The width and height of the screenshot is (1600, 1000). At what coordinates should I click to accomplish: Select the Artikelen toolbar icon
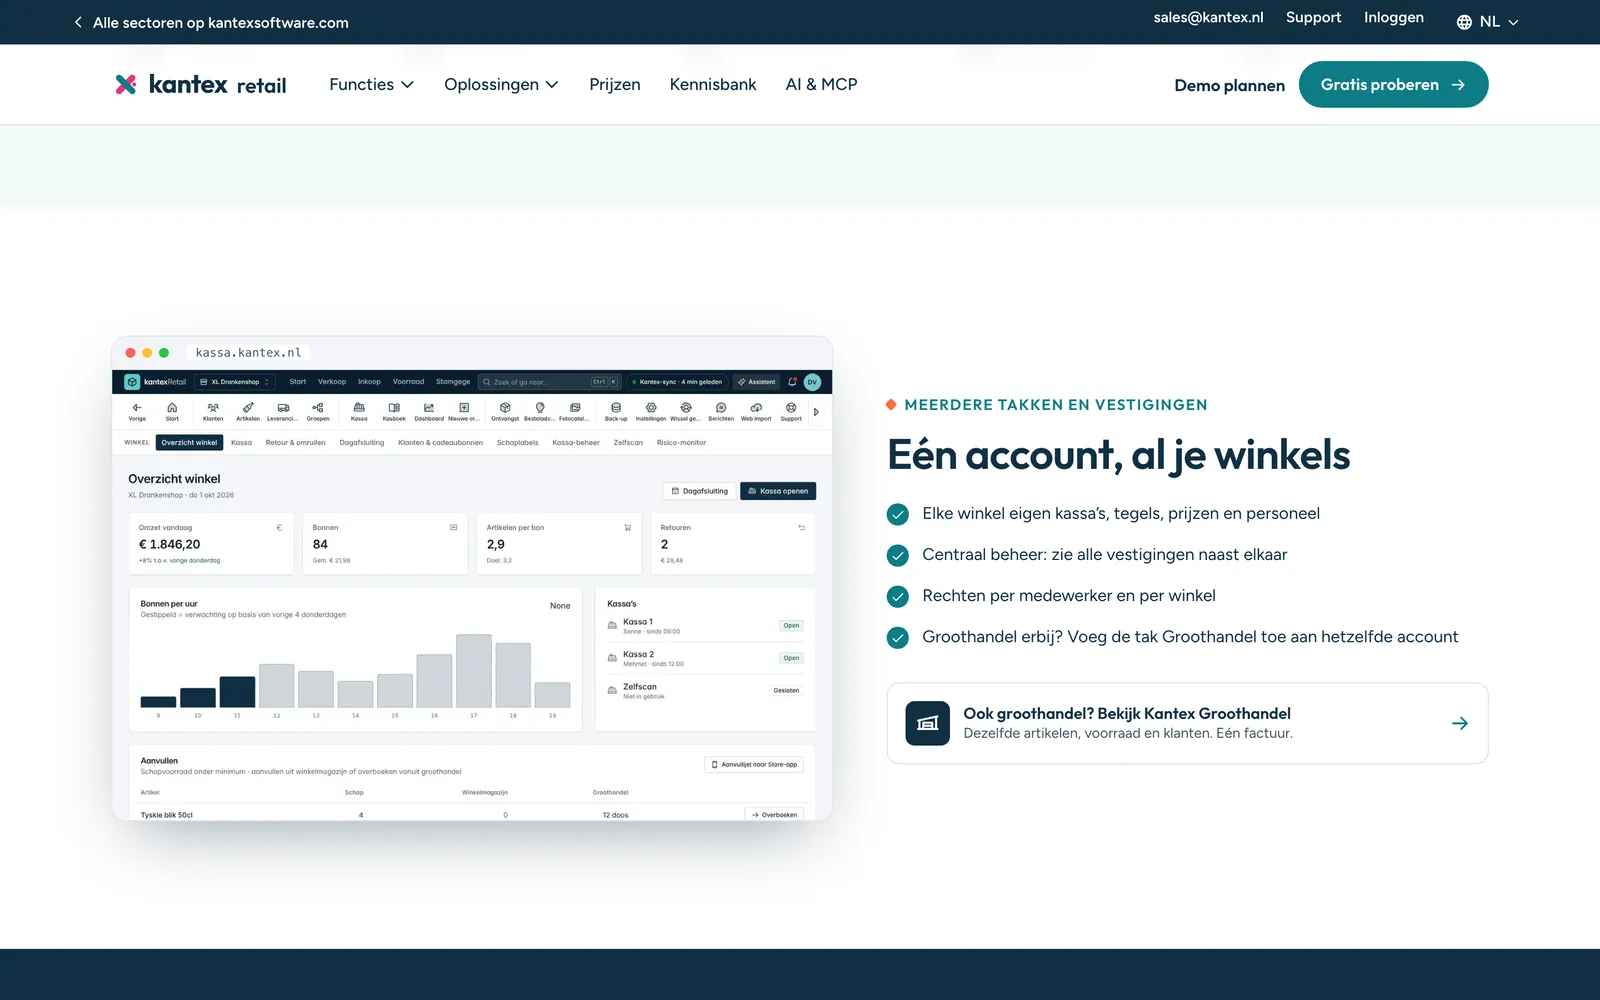point(248,408)
